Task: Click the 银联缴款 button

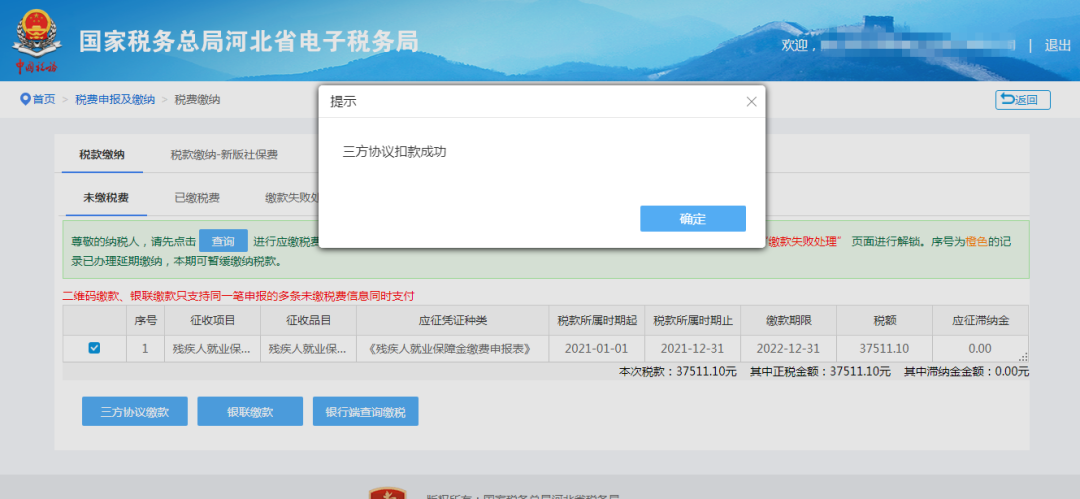Action: (250, 412)
